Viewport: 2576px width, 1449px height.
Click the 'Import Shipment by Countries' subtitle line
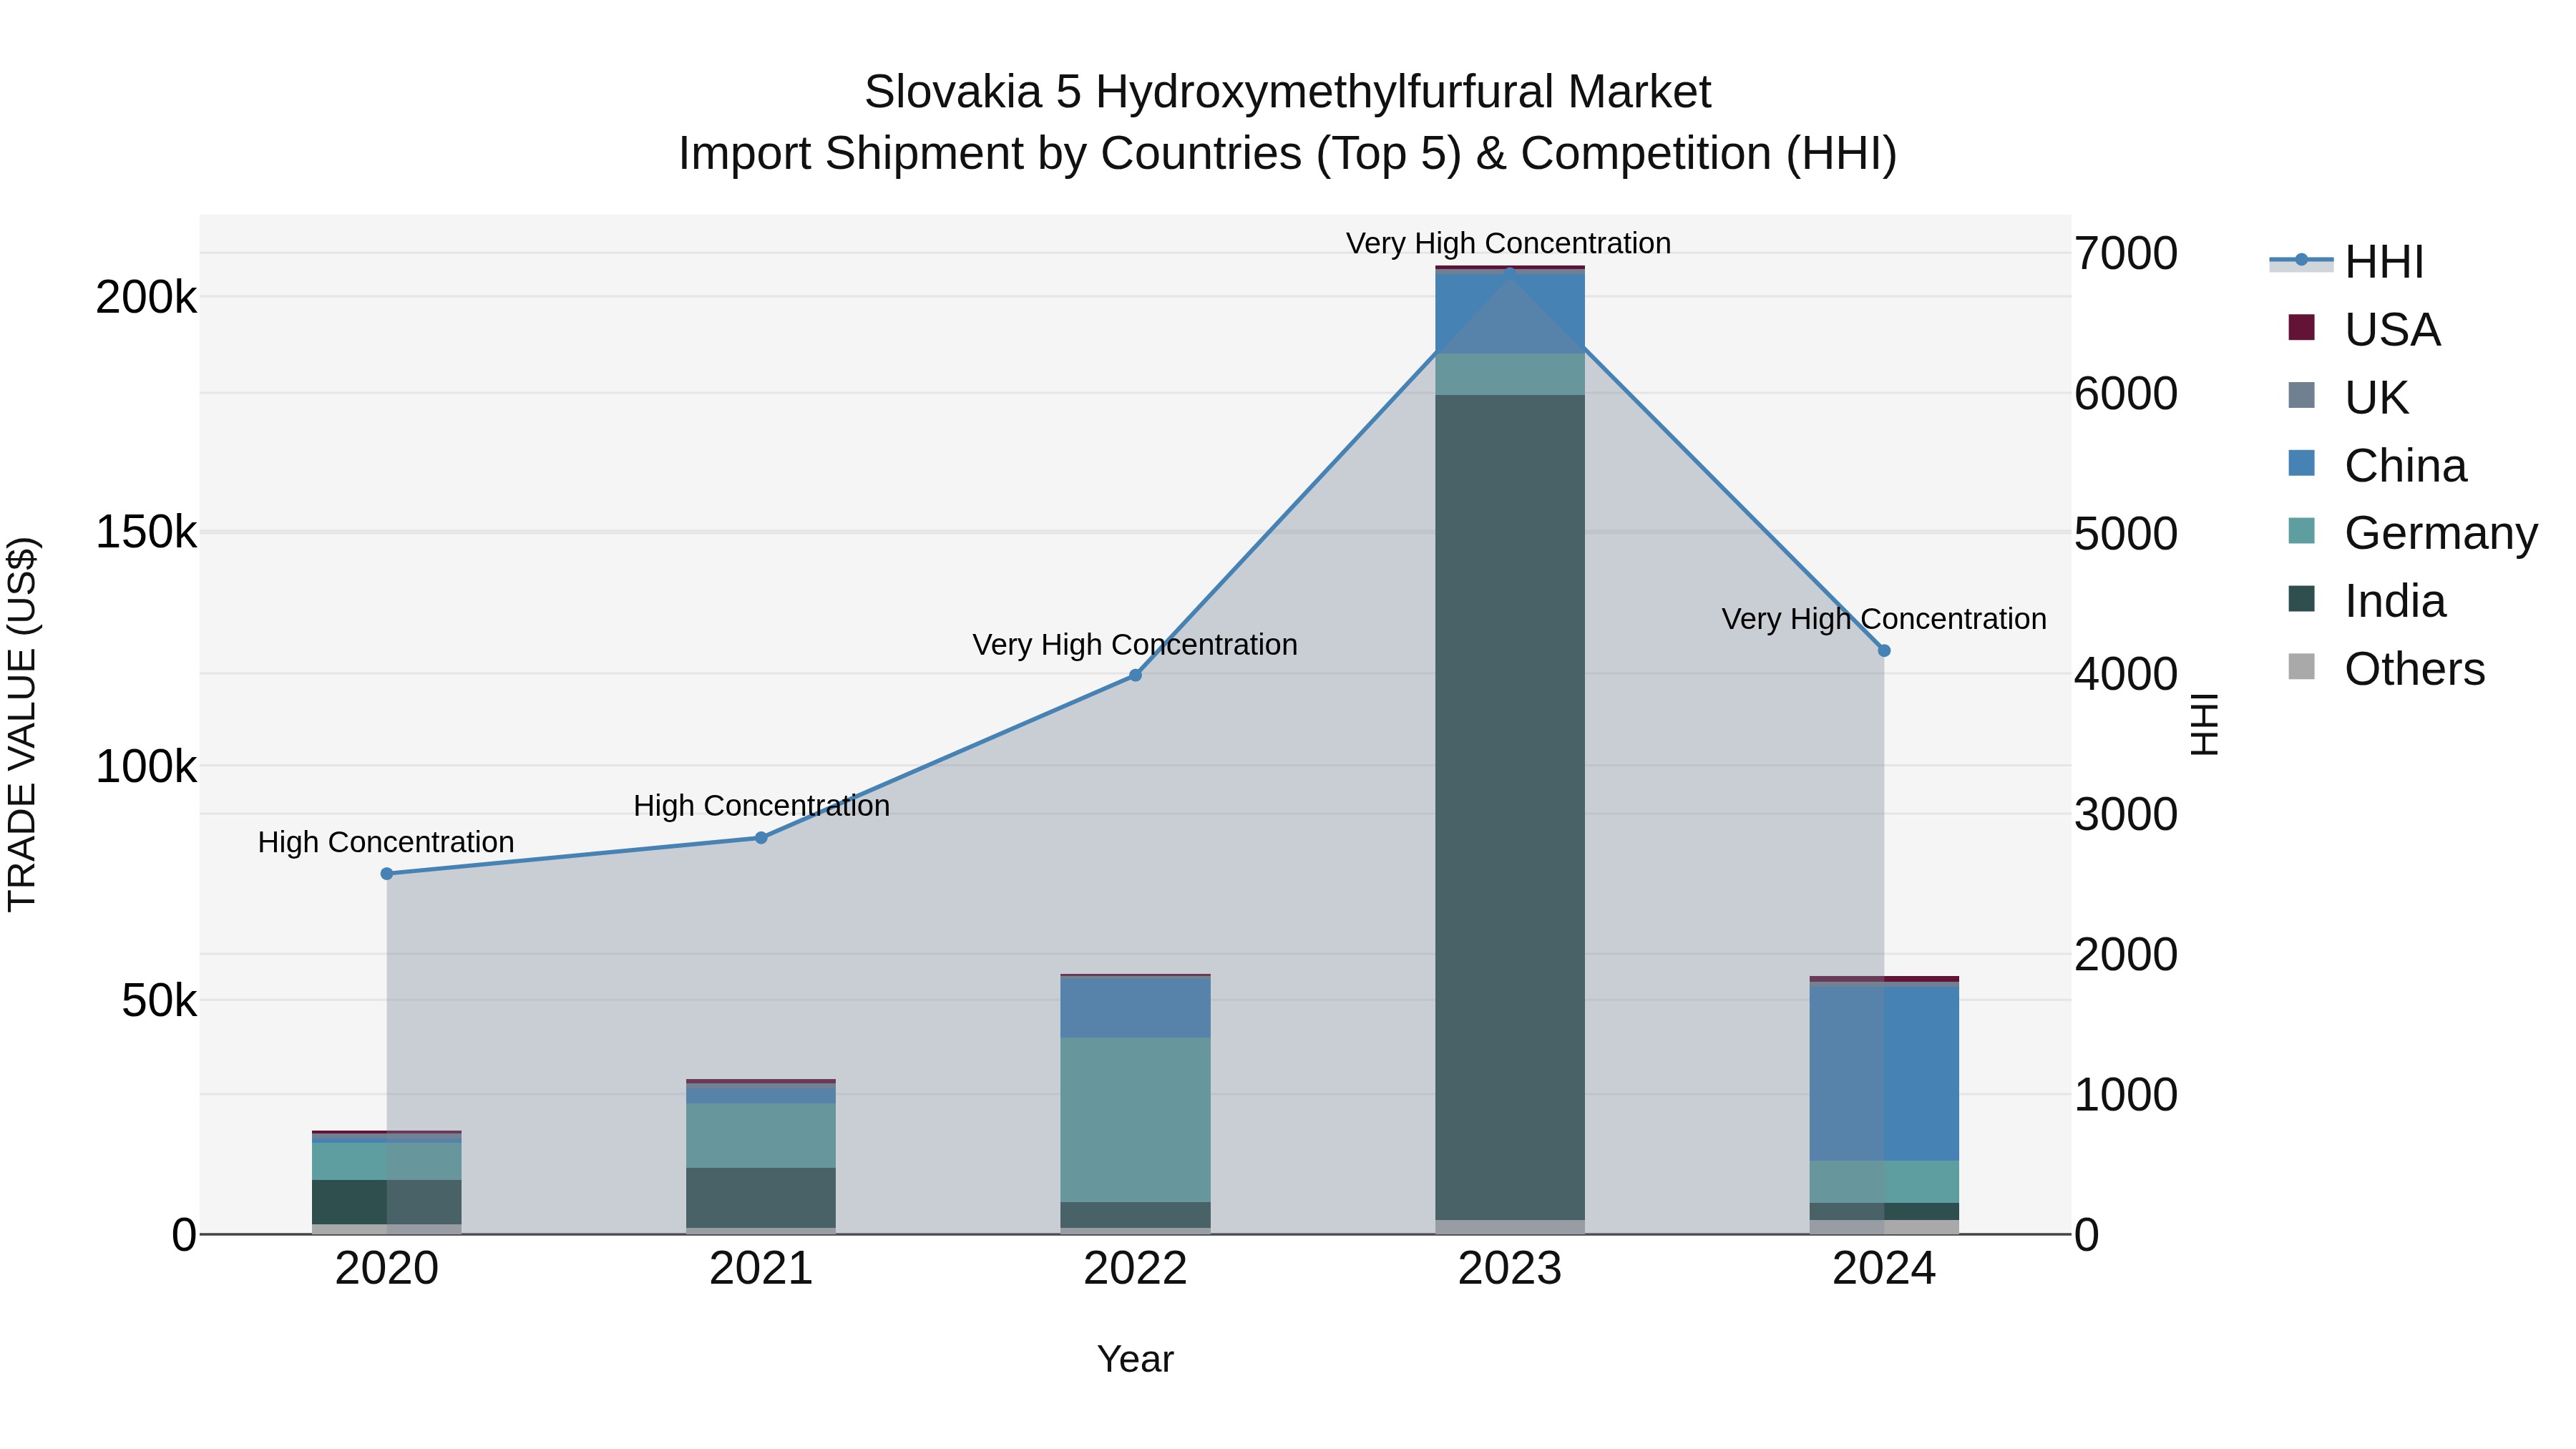[x=1288, y=154]
